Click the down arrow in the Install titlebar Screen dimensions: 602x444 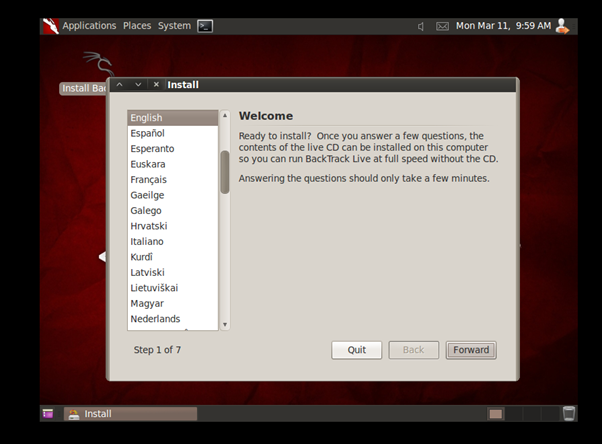138,84
